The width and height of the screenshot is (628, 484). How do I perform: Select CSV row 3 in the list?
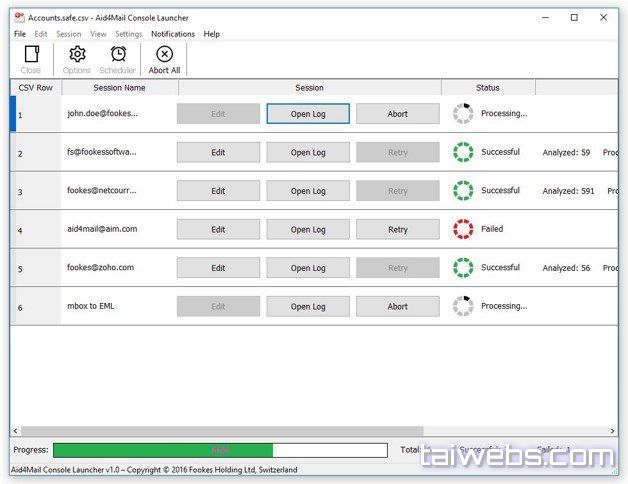(x=35, y=191)
